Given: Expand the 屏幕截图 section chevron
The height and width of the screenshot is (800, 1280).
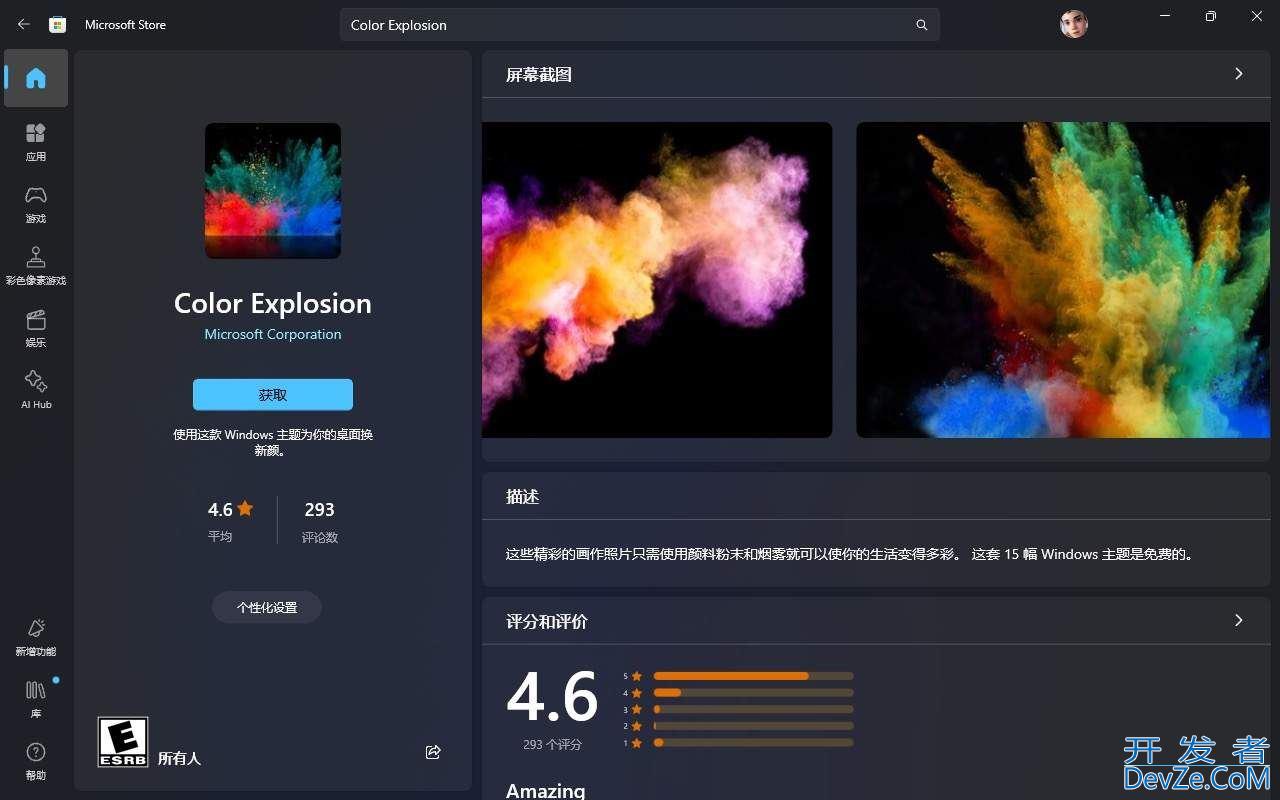Looking at the screenshot, I should pos(1239,74).
